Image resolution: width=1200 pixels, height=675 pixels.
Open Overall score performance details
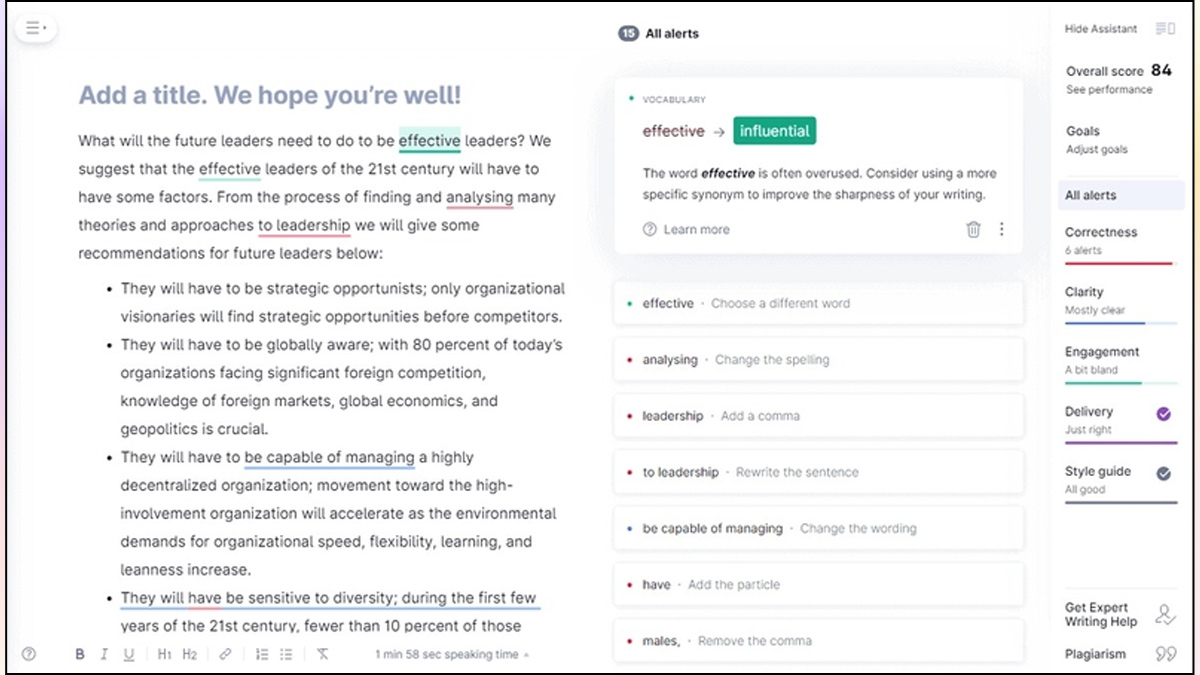pos(1119,79)
